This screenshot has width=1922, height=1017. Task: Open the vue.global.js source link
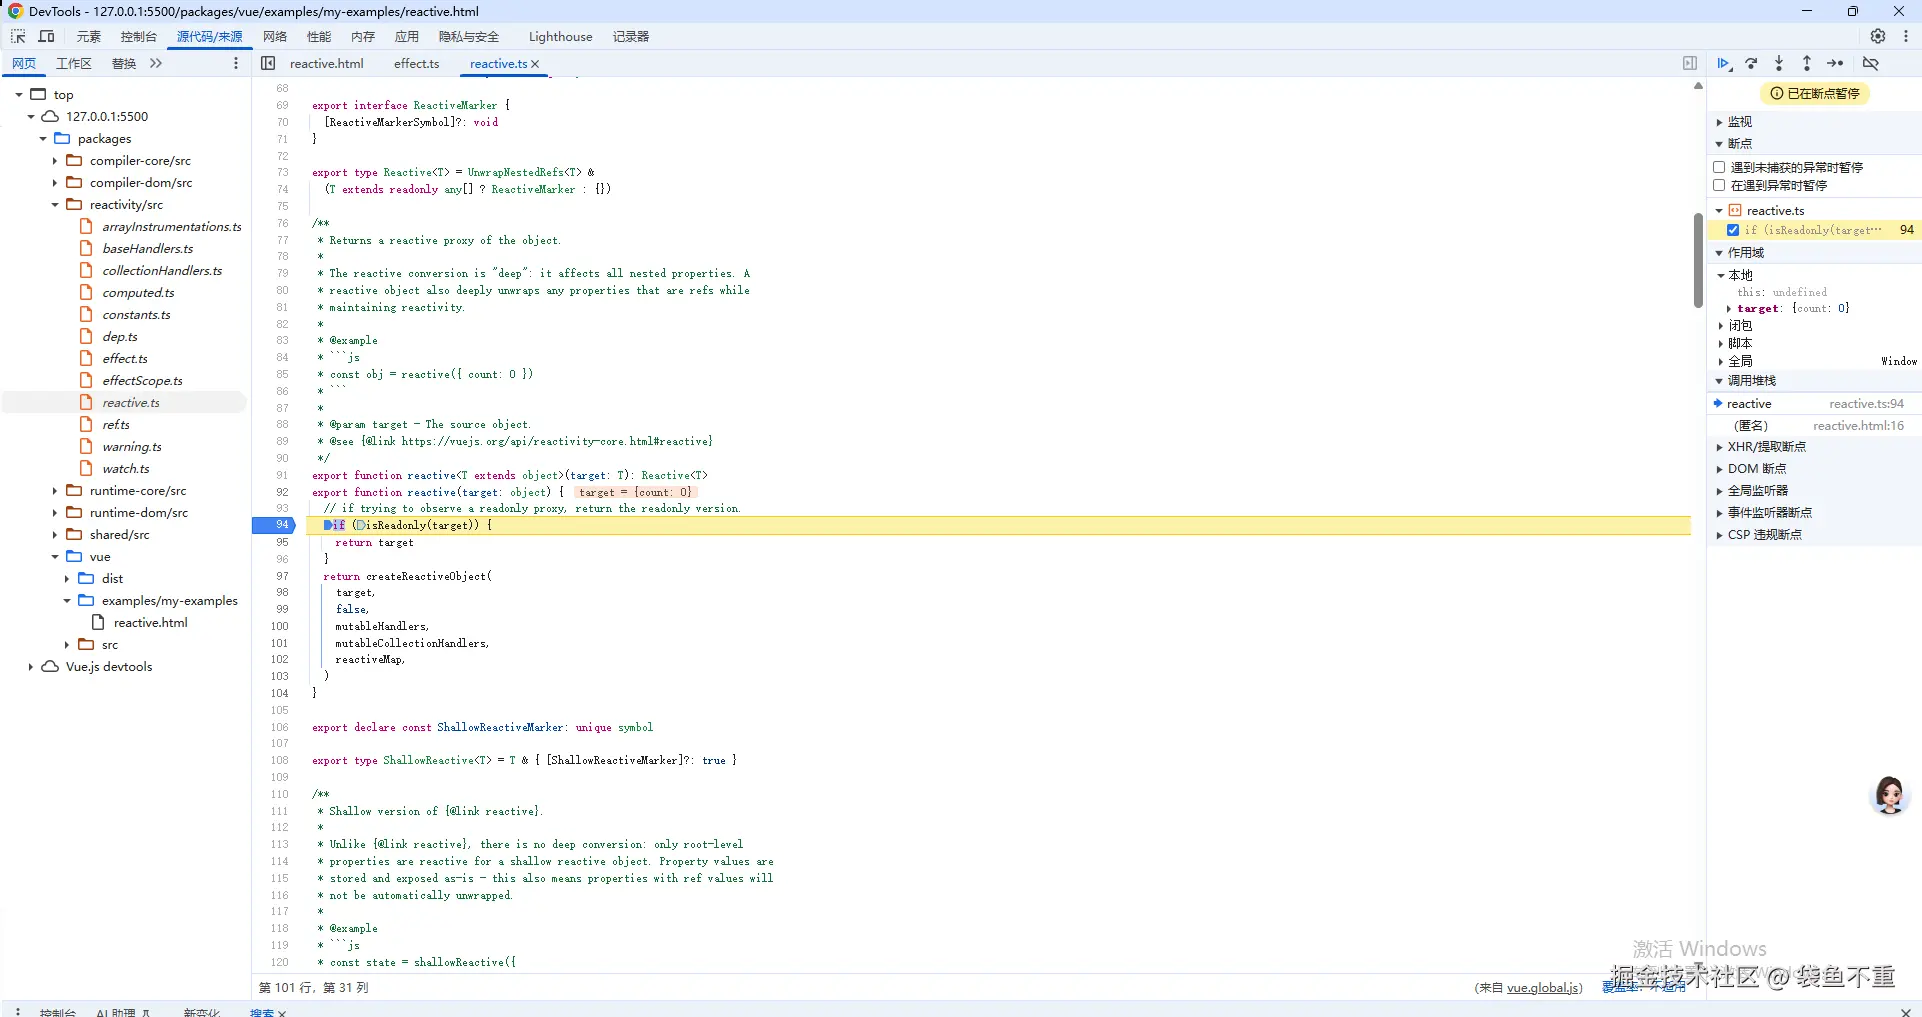coord(1544,988)
